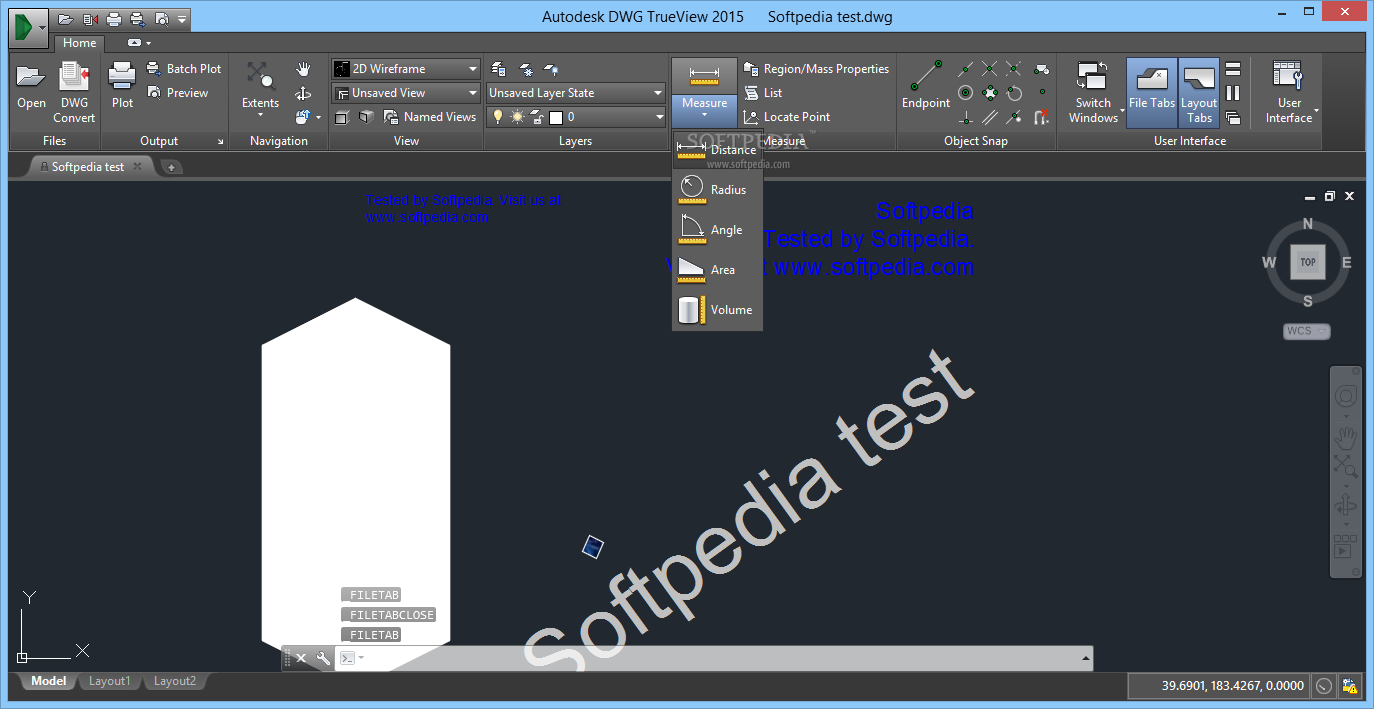The width and height of the screenshot is (1374, 709).
Task: Expand the Extents zoom dropdown arrow
Action: tap(261, 116)
